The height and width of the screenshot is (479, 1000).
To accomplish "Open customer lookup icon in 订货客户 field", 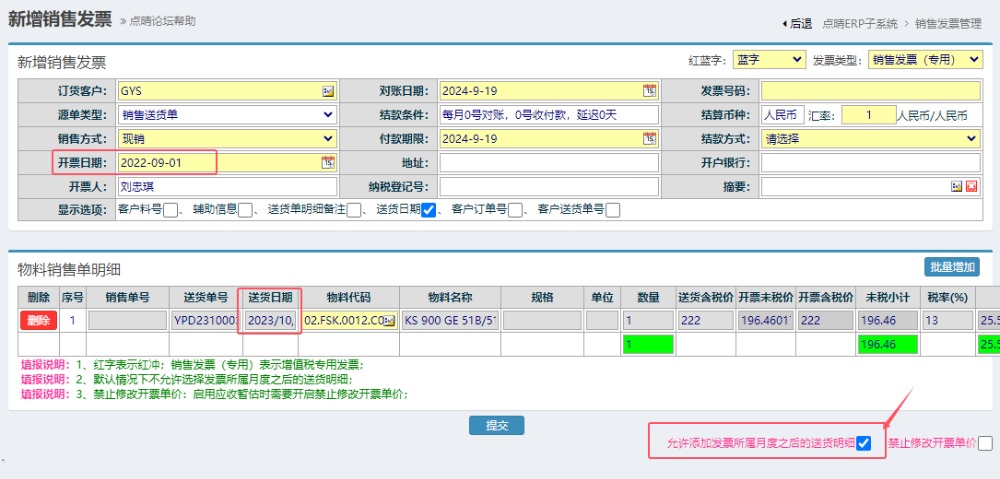I will click(x=328, y=91).
